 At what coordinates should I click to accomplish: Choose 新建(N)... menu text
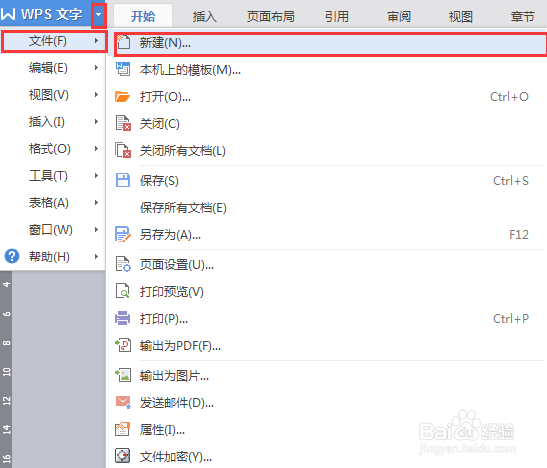coord(165,43)
